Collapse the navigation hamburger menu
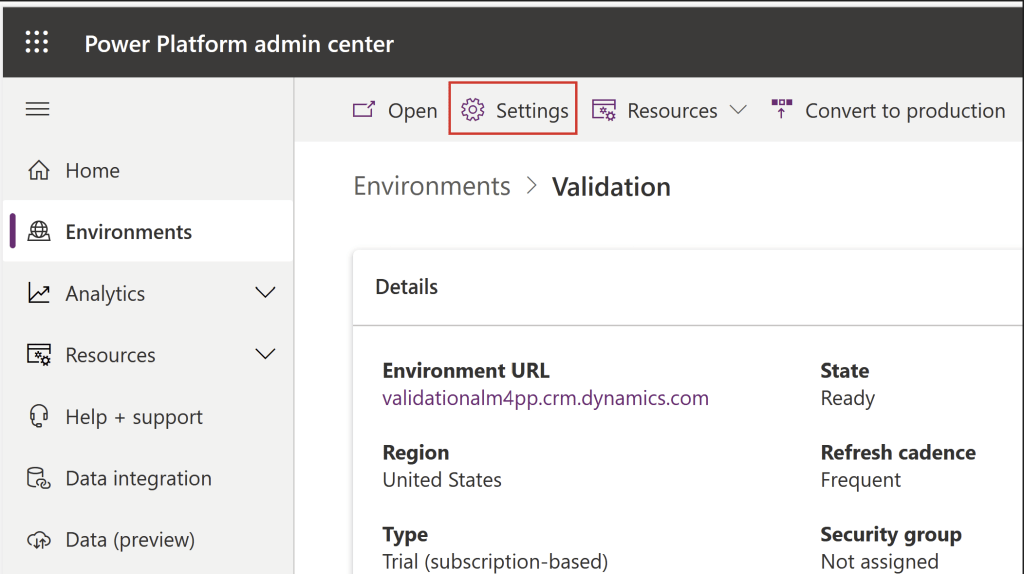The height and width of the screenshot is (574, 1024). (x=38, y=109)
